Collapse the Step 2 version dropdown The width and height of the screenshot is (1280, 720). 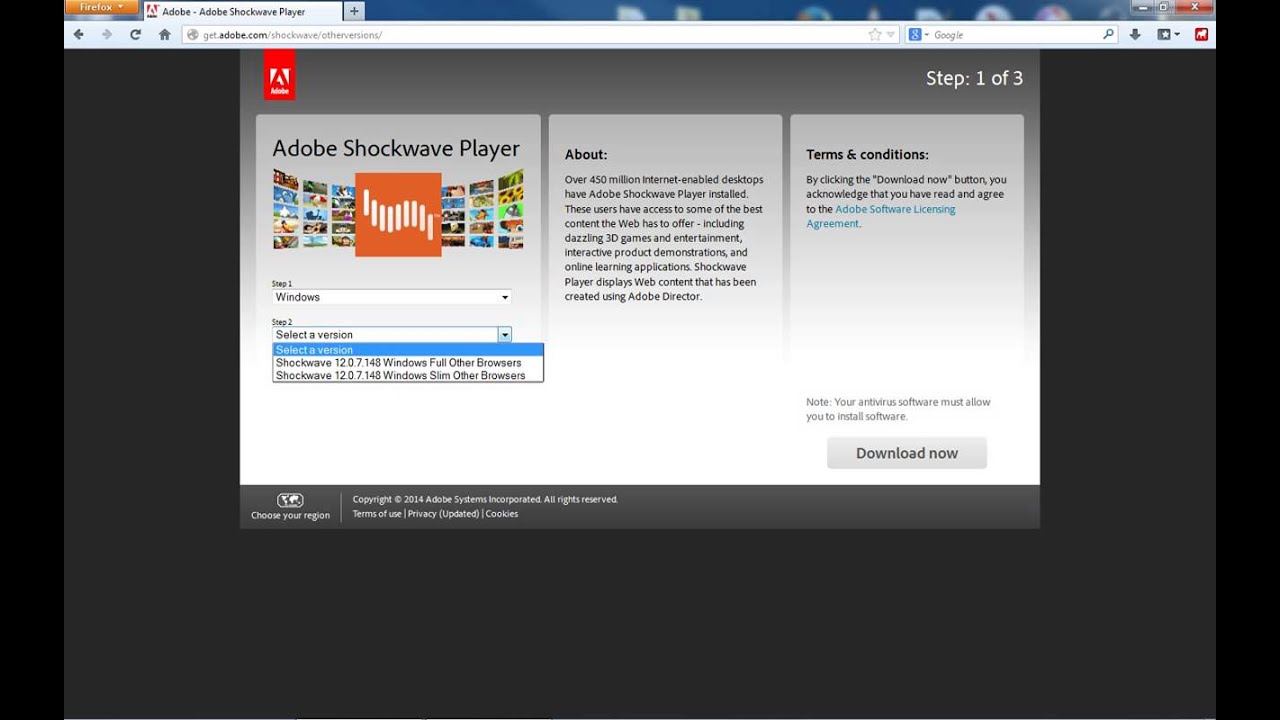click(x=505, y=335)
